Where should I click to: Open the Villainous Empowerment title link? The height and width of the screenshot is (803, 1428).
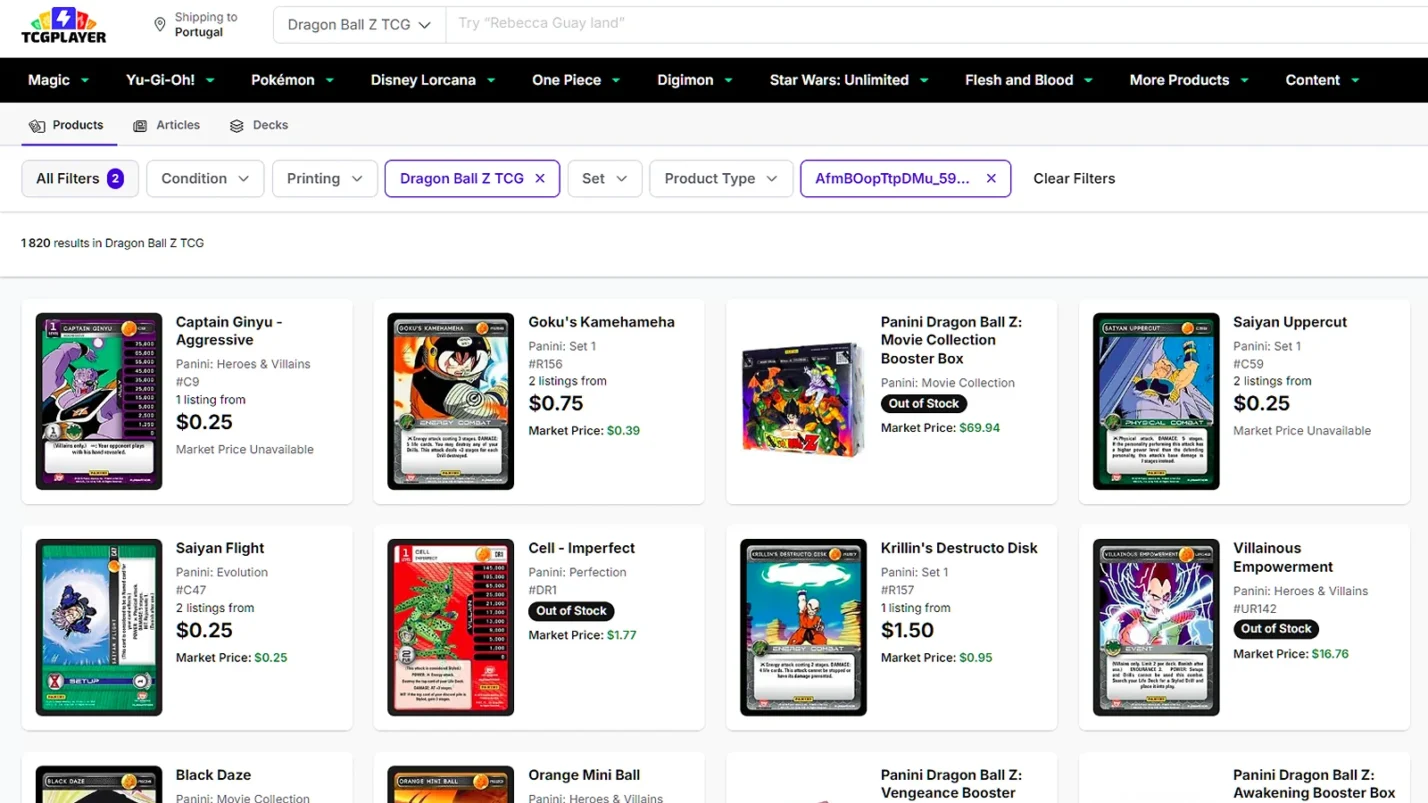1283,557
